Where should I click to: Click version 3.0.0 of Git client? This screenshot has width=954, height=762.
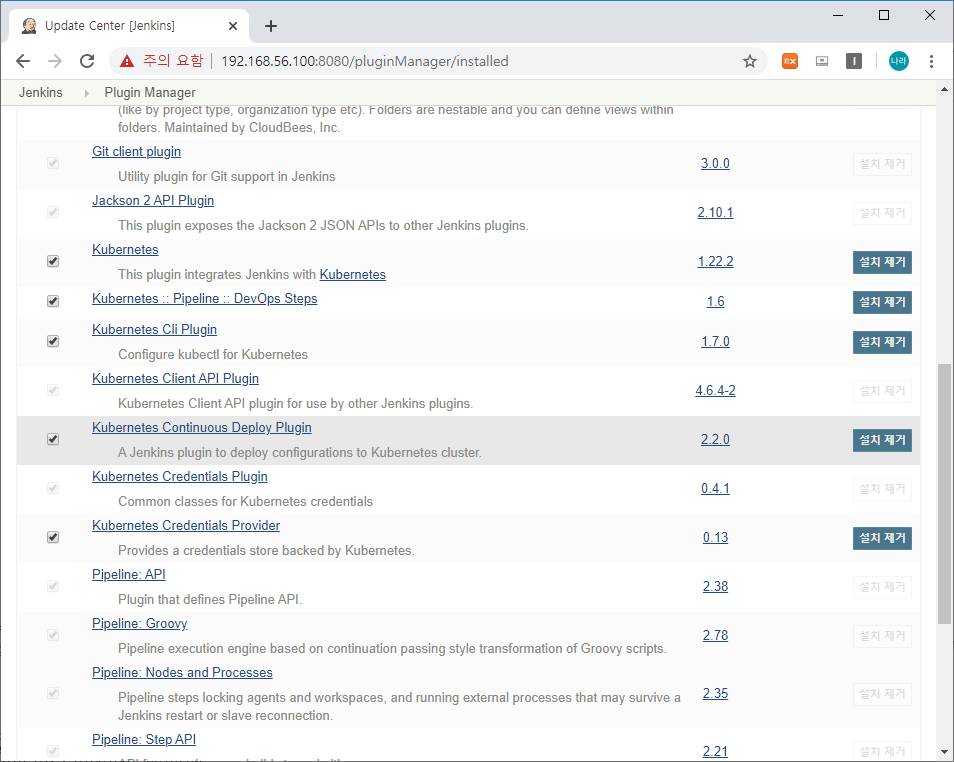coord(715,163)
